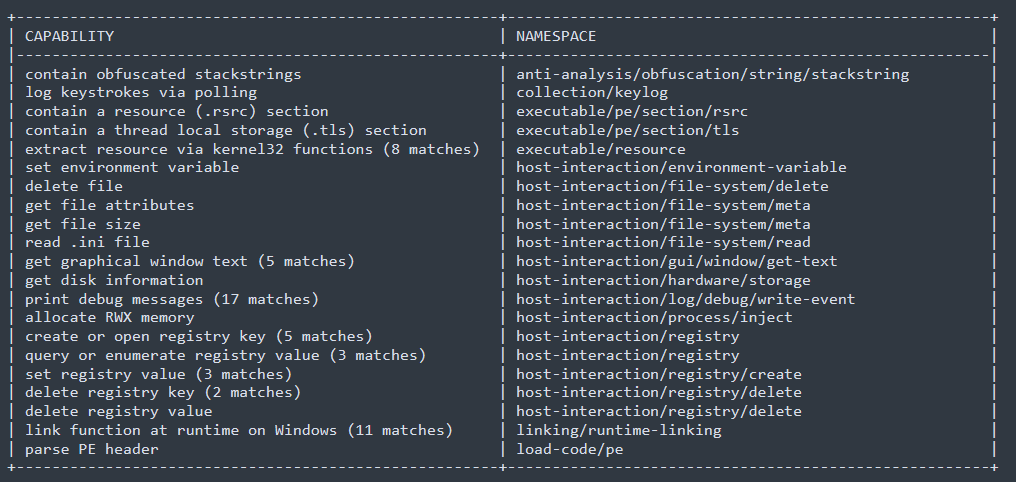Click the 'read .ini file' entry
This screenshot has width=1016, height=482.
tap(87, 242)
